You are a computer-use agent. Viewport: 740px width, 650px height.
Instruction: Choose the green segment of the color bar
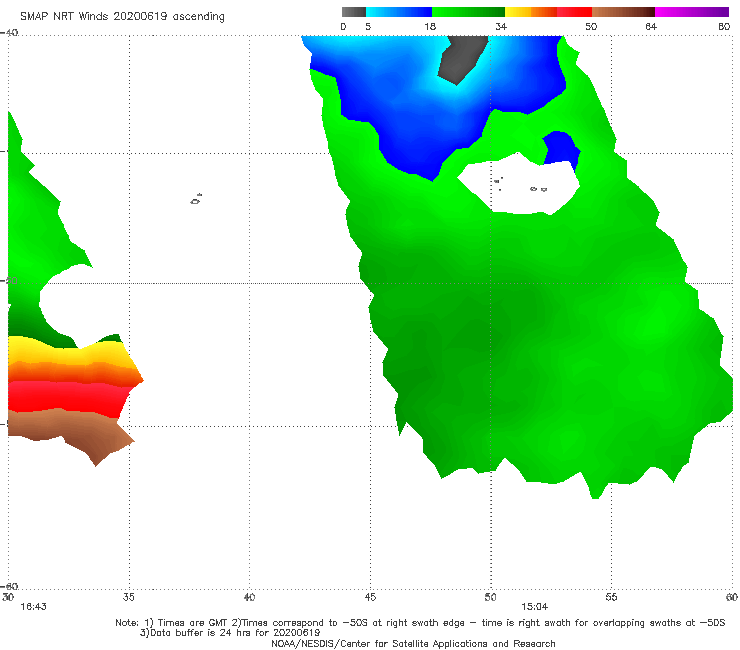(x=468, y=12)
